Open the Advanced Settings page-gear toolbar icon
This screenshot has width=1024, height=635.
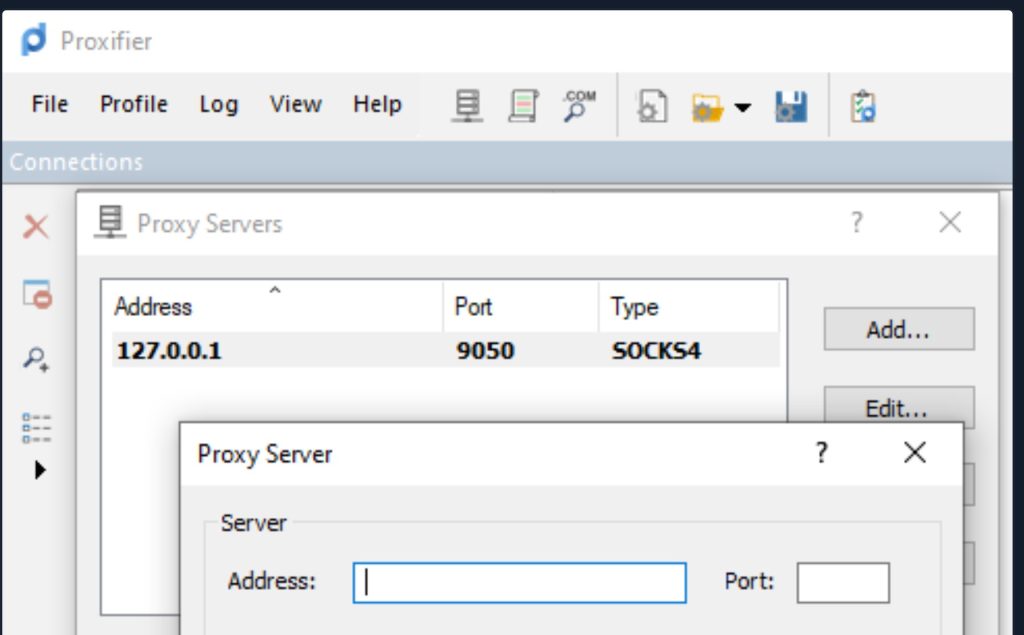coord(652,106)
